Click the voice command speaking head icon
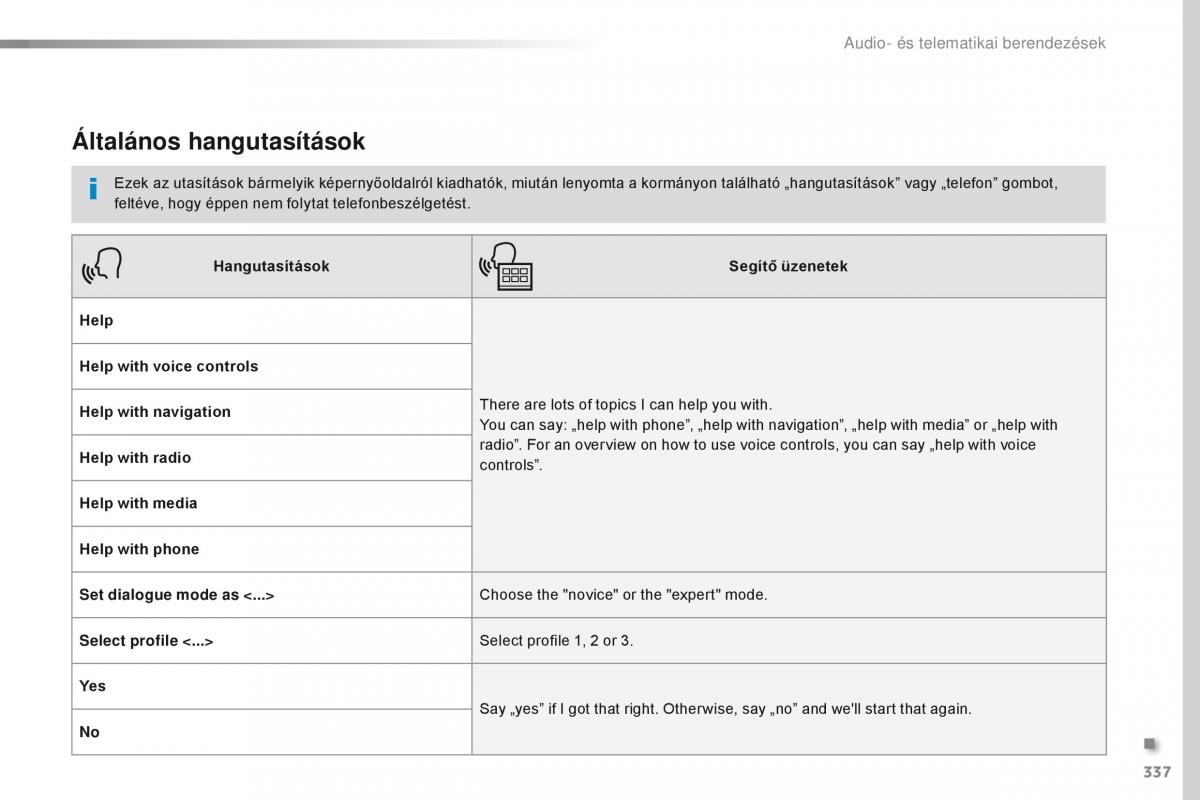 coord(101,266)
